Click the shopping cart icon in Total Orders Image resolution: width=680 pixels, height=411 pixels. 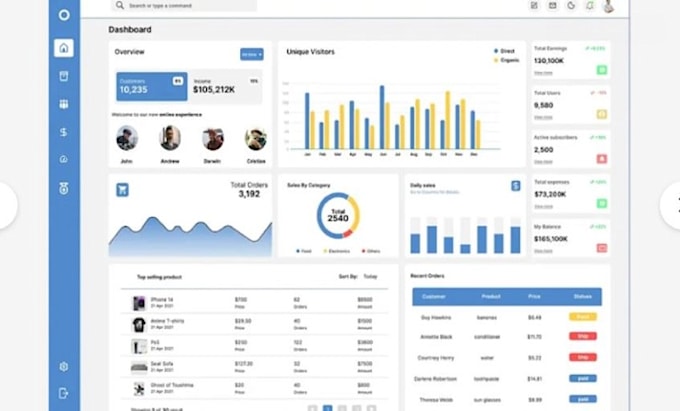(x=122, y=189)
